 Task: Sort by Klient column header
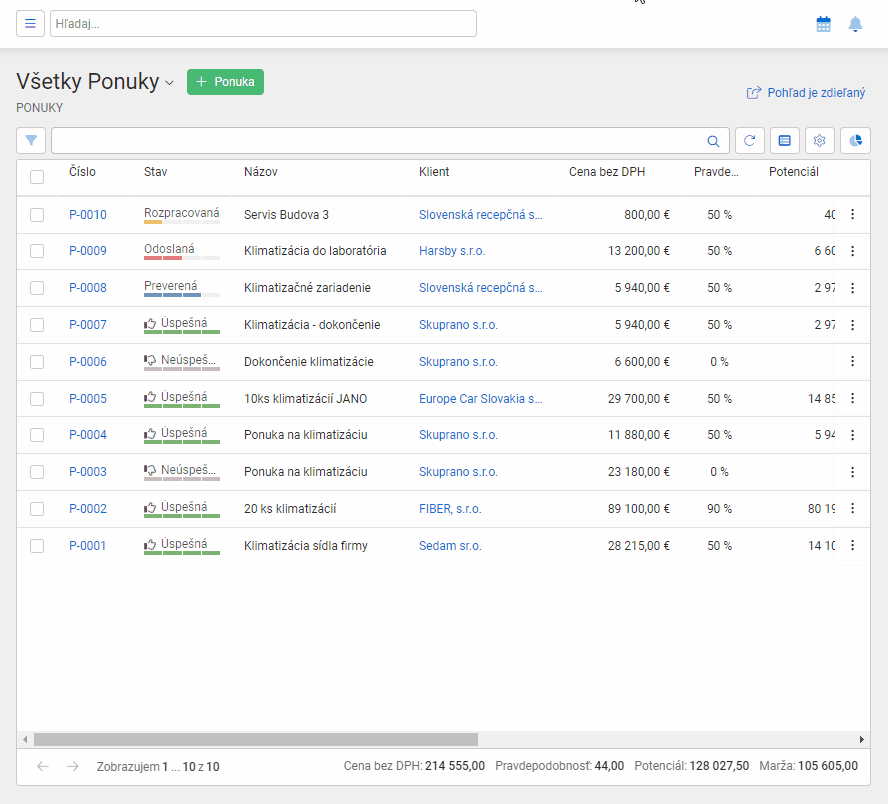coord(434,172)
